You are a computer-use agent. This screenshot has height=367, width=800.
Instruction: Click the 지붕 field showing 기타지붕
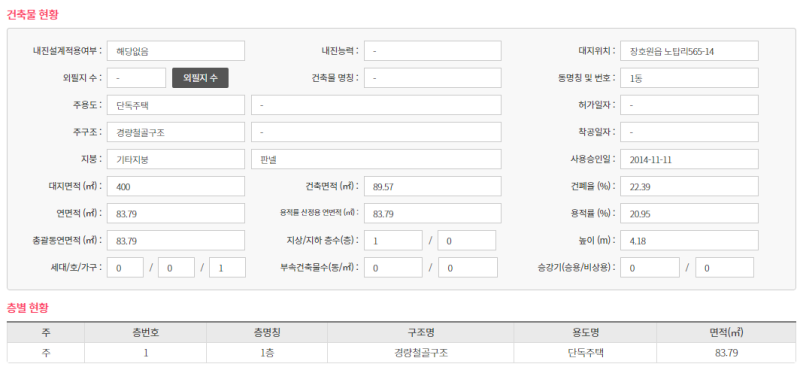click(x=176, y=159)
